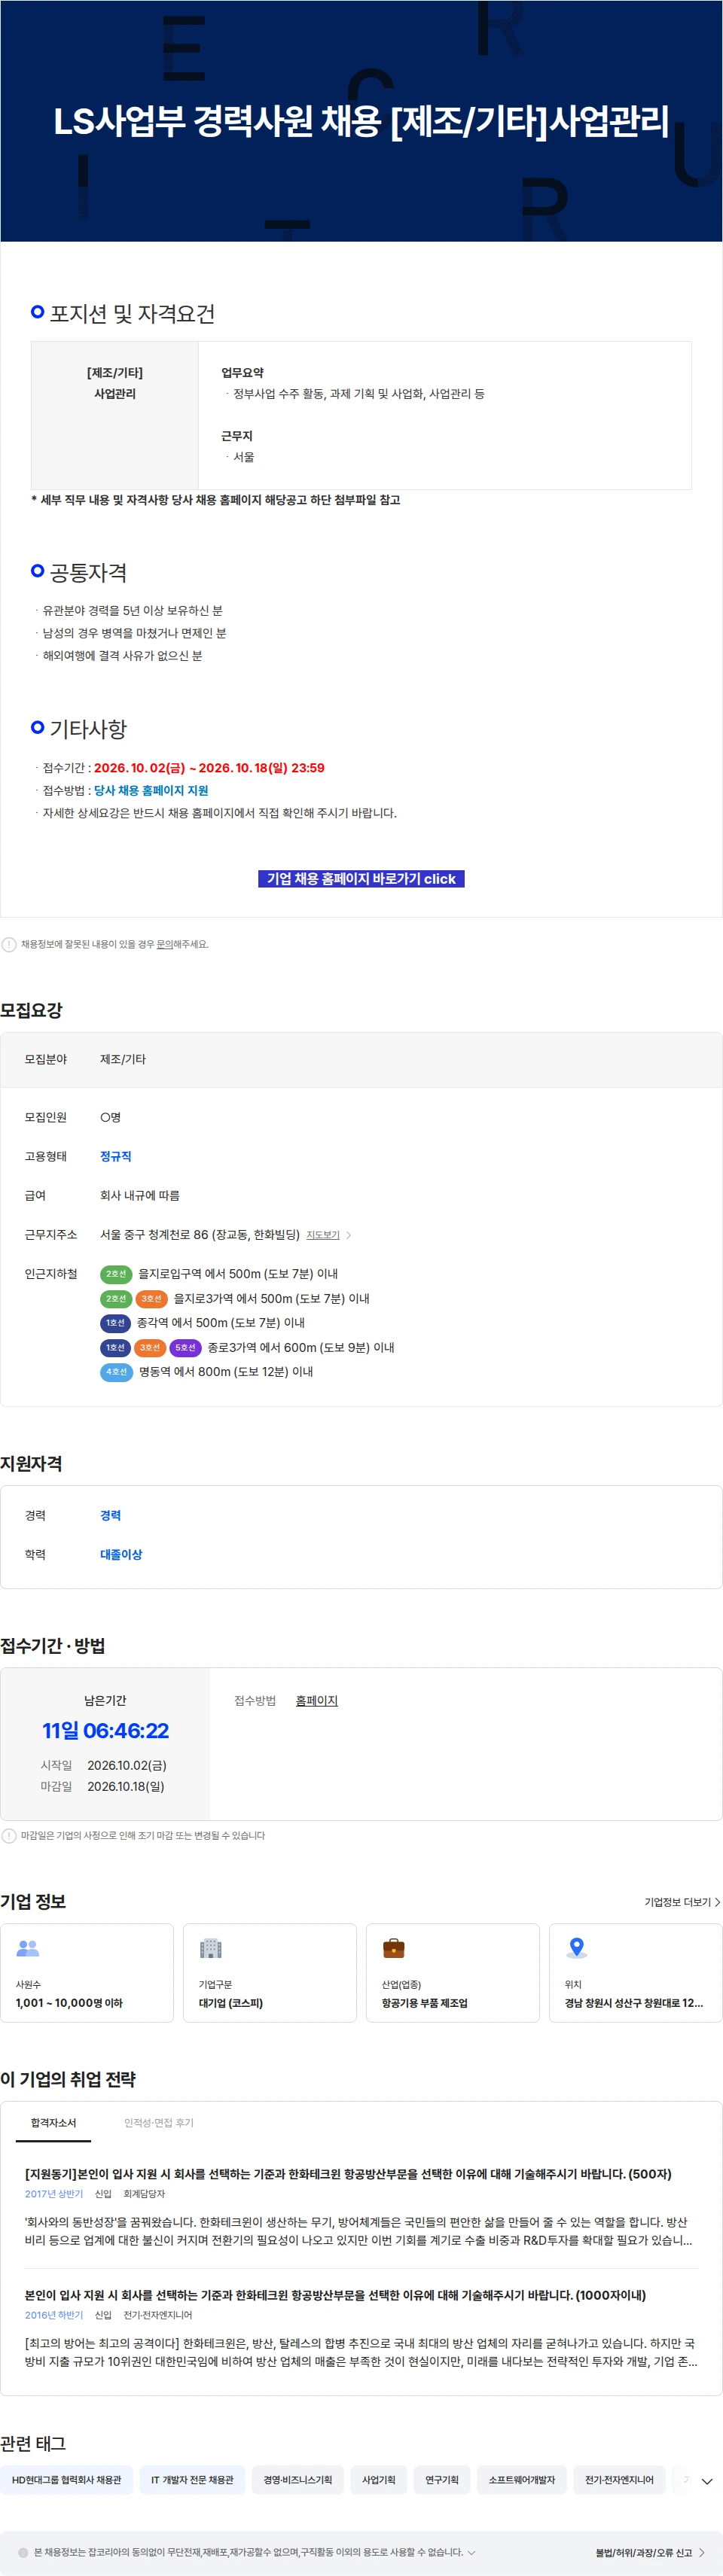This screenshot has height=2576, width=723.
Task: Open the 1000자이내 cover letter title
Action: coord(335,2295)
